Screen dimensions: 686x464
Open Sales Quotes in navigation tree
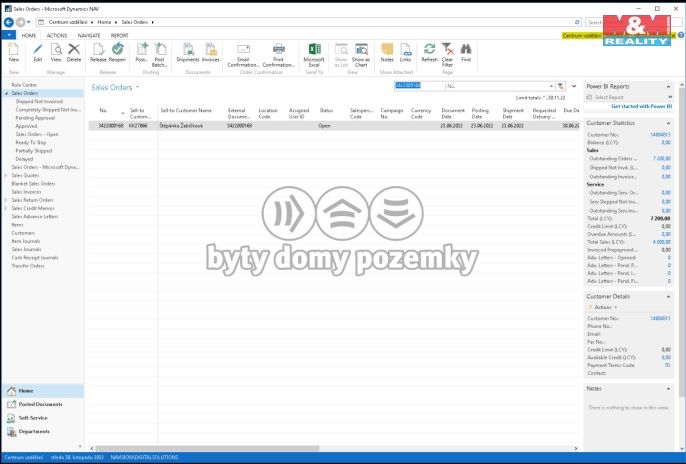(25, 175)
